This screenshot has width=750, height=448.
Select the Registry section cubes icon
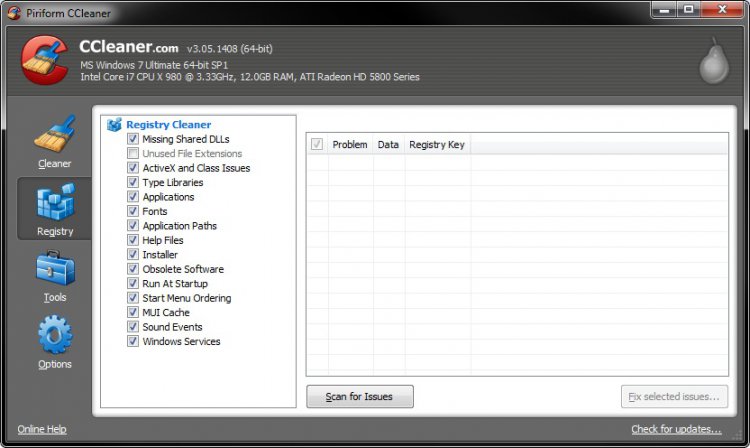(x=55, y=202)
